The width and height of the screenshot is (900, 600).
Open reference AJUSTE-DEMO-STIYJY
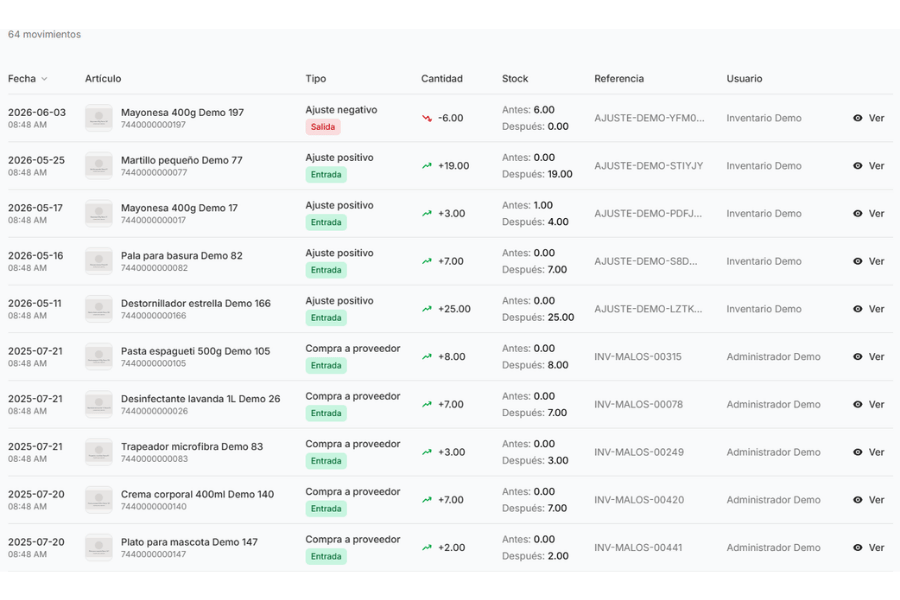click(x=649, y=165)
